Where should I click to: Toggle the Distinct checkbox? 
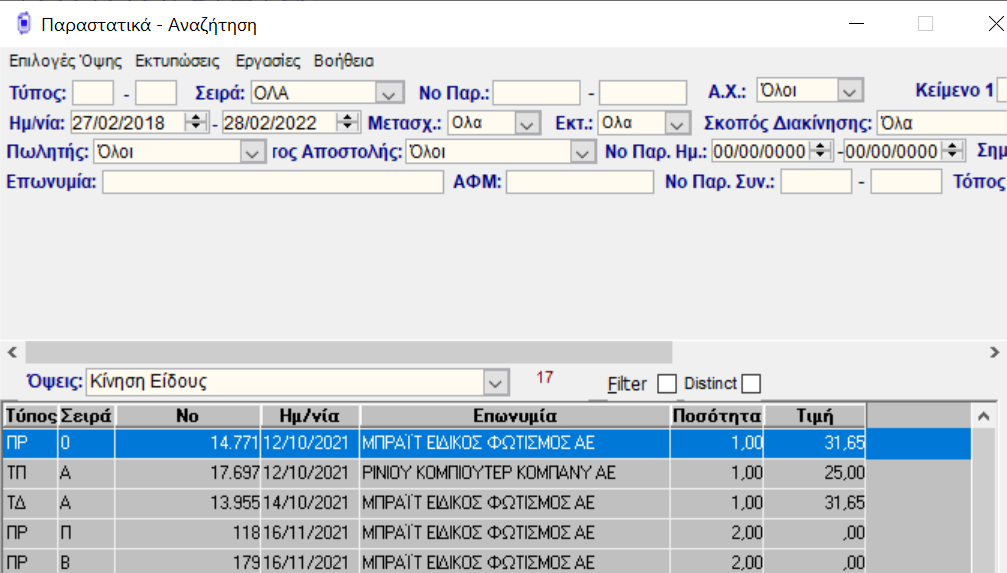point(751,384)
